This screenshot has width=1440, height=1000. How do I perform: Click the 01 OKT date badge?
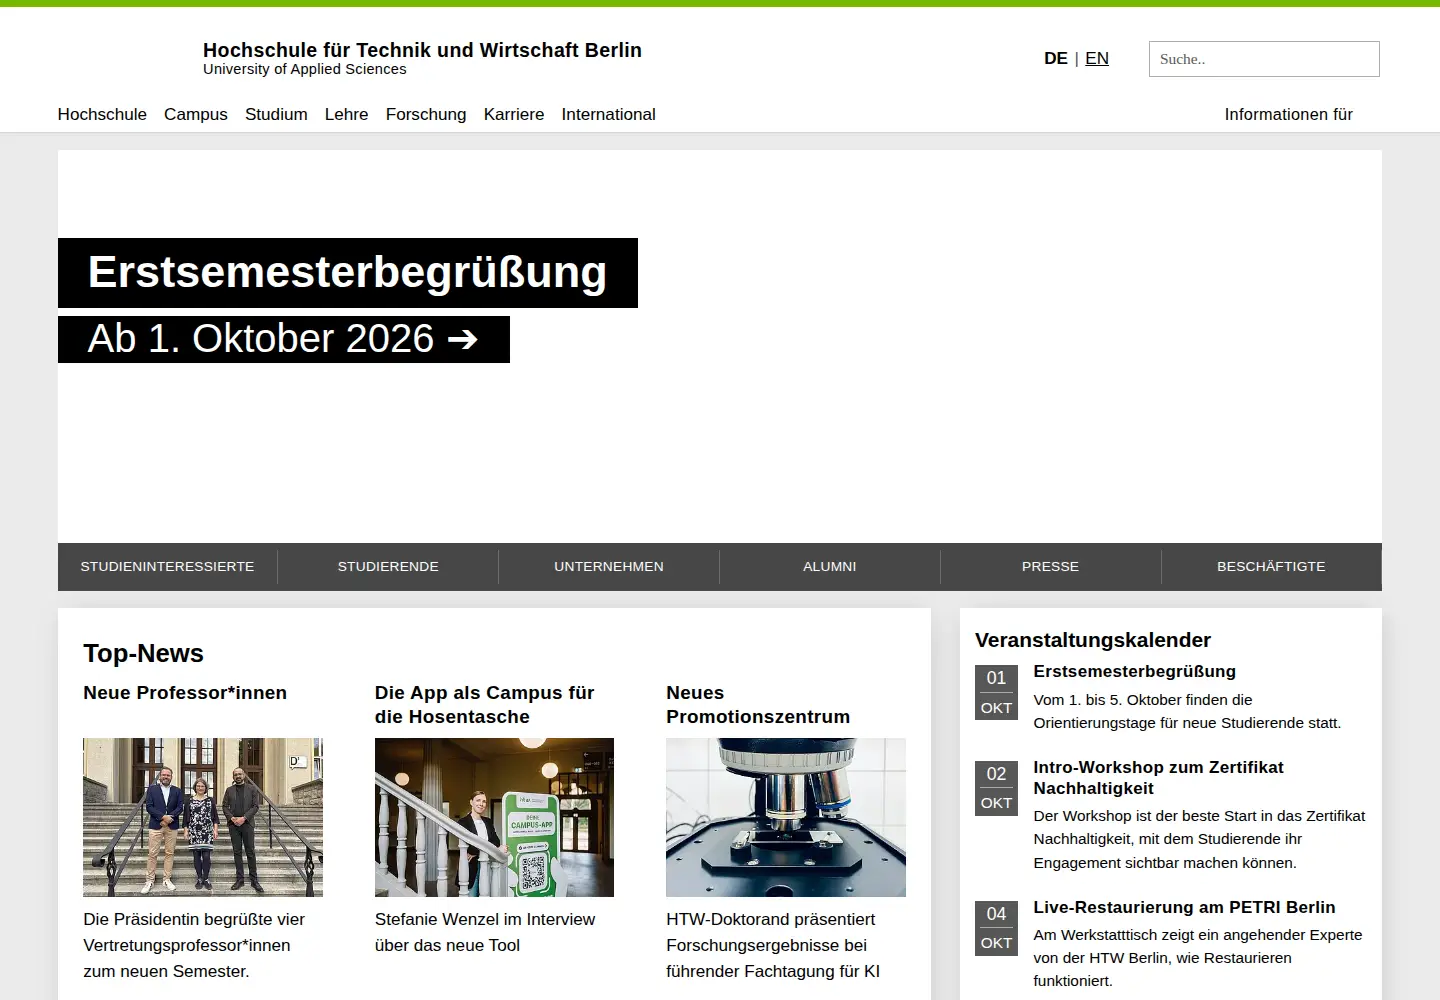tap(996, 692)
